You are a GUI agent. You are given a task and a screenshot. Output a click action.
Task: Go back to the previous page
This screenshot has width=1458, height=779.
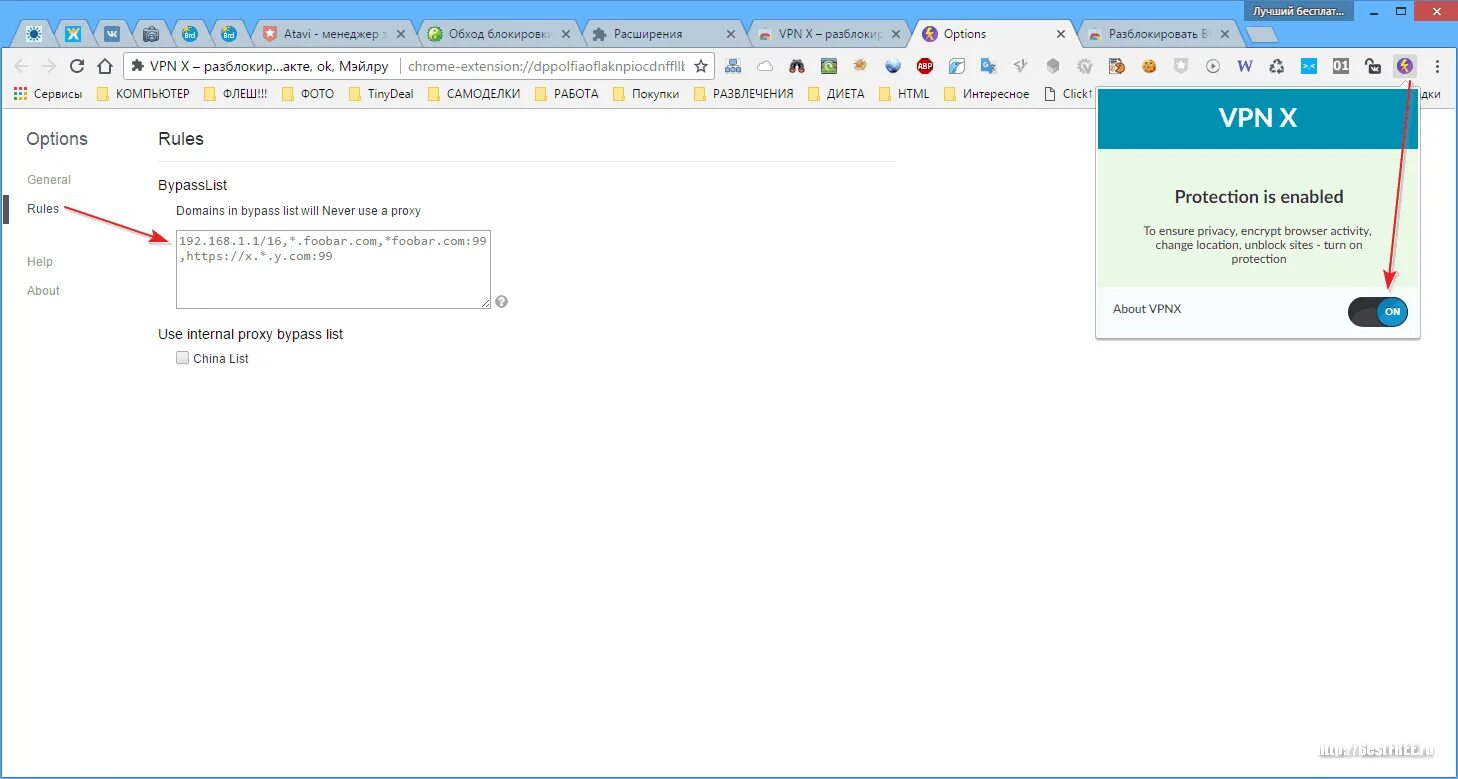pyautogui.click(x=21, y=67)
